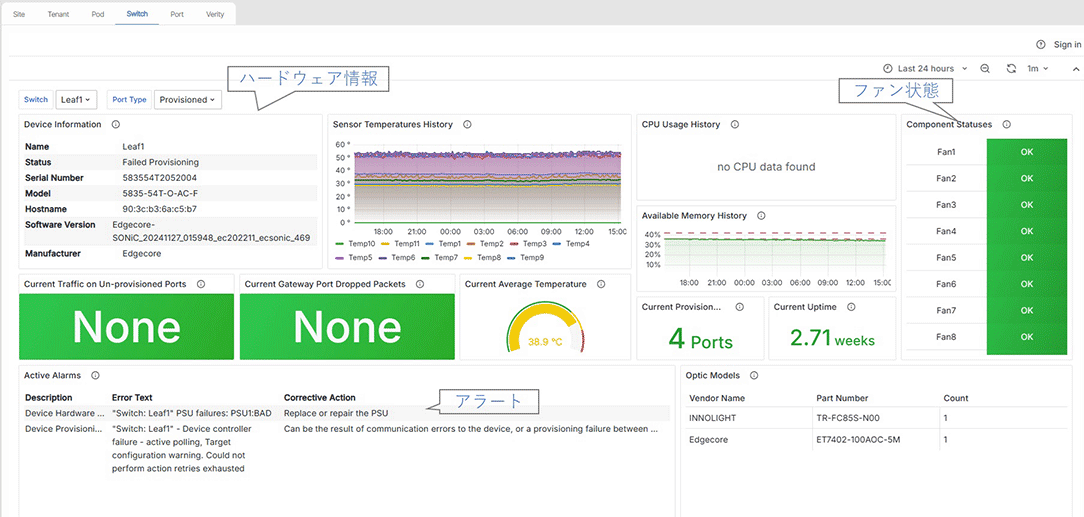Click the Current Uptime info icon
The width and height of the screenshot is (1084, 517).
click(851, 306)
